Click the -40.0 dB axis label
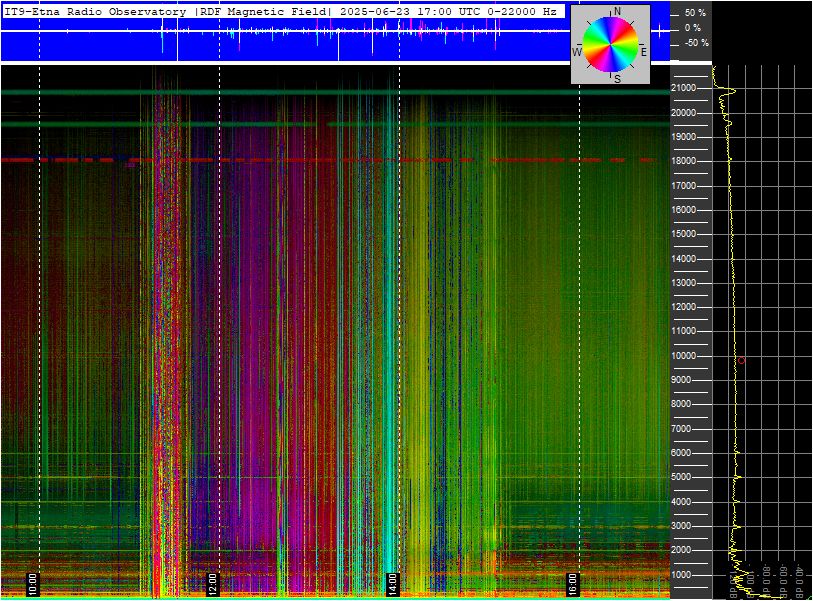Viewport: 813px width, 601px height. pyautogui.click(x=800, y=582)
